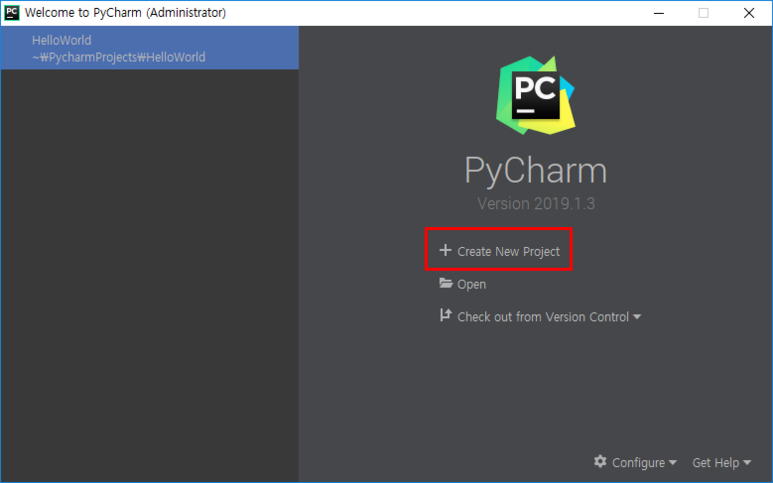Click the Version 2019.1.3 label

(x=536, y=204)
